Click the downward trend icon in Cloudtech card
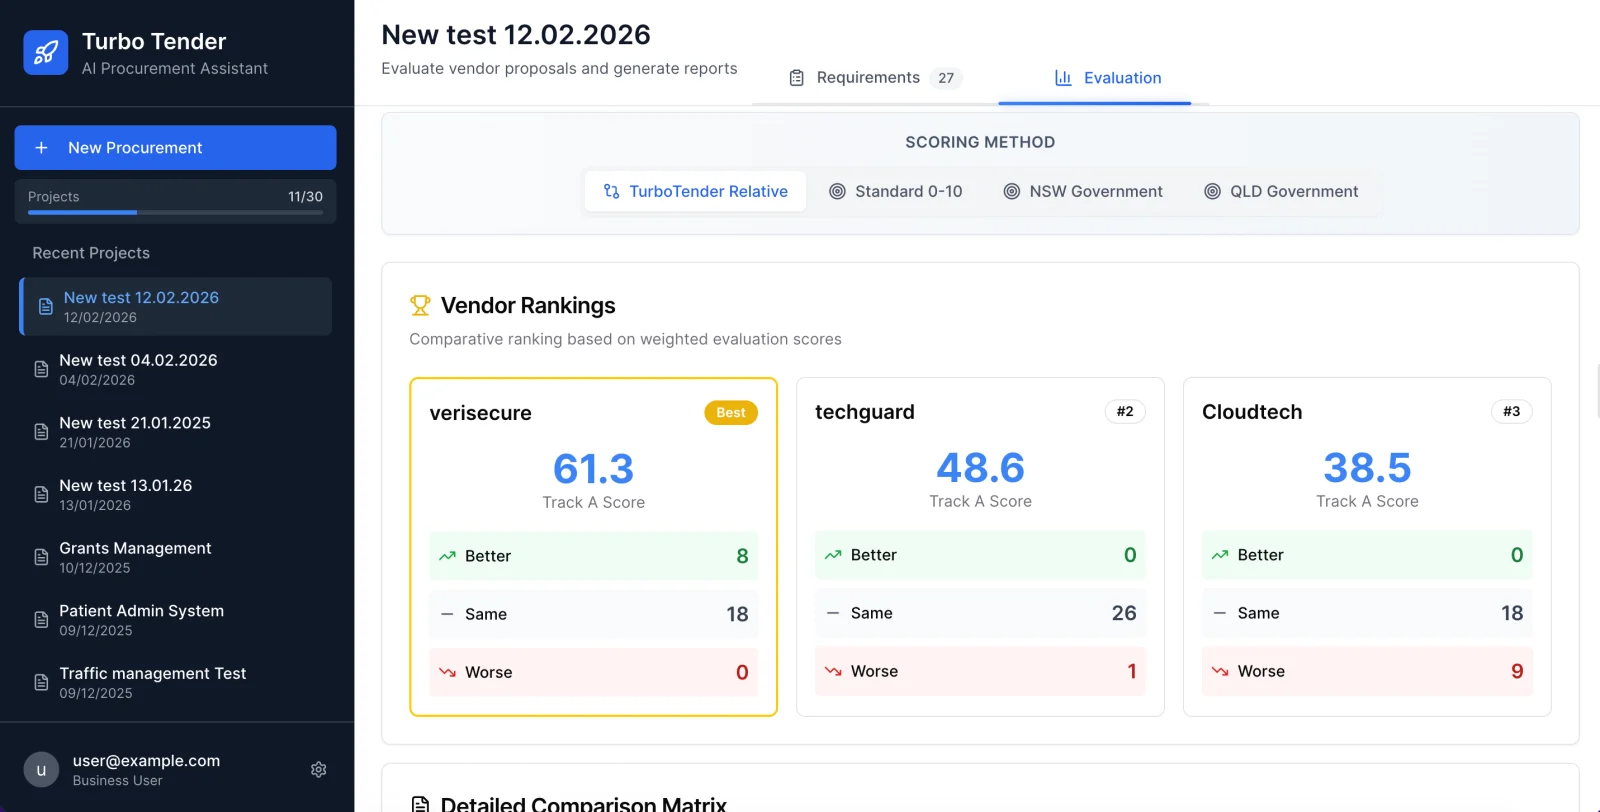 (1220, 671)
